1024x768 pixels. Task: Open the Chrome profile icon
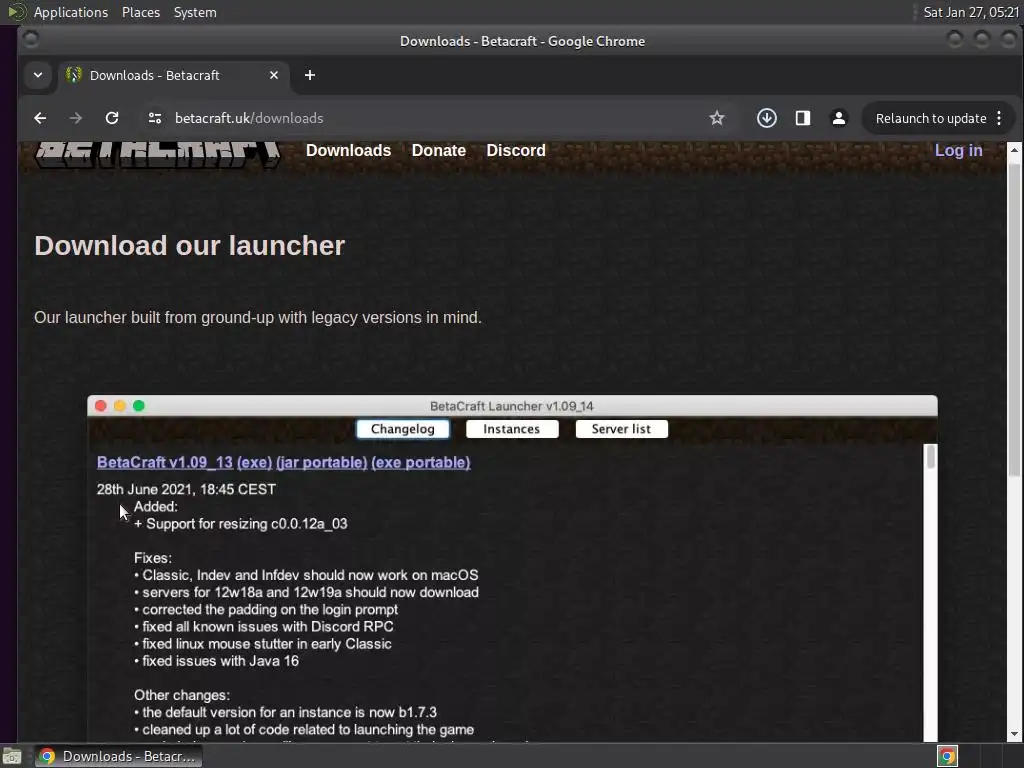(x=839, y=118)
